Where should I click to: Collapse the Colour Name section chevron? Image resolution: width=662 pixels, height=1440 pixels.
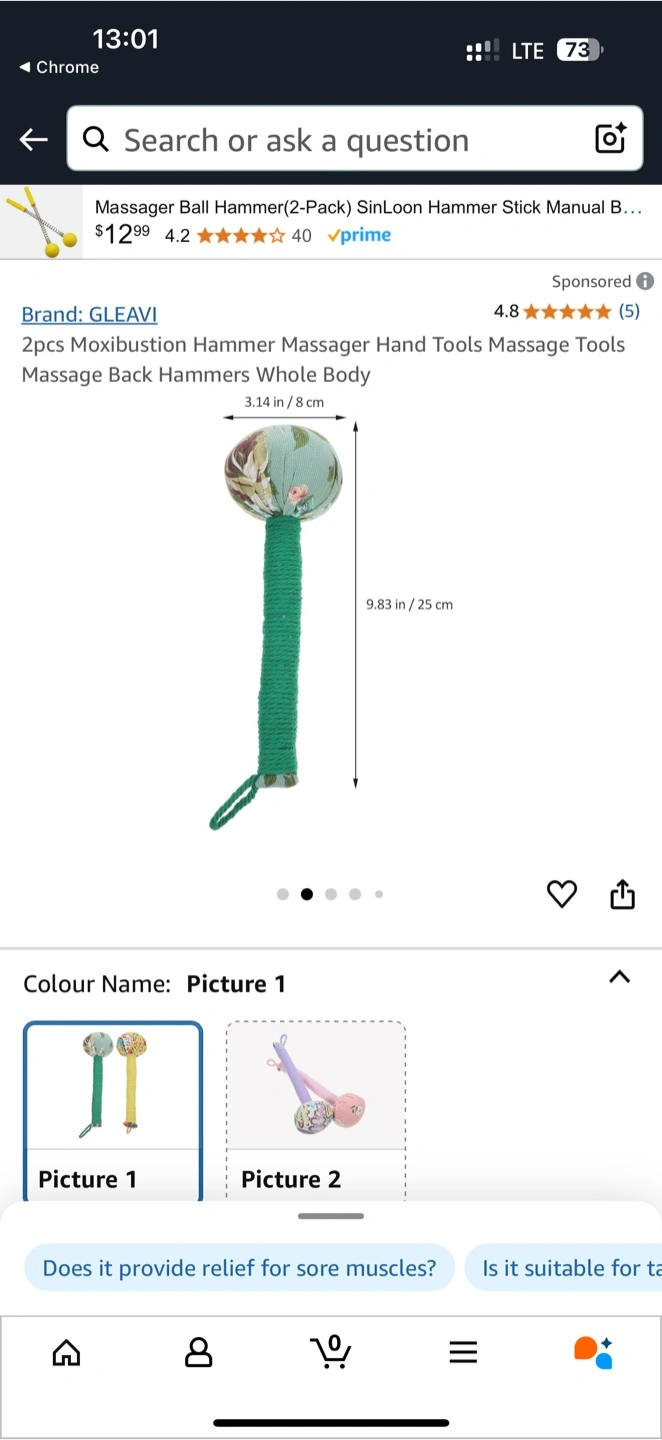click(x=620, y=977)
